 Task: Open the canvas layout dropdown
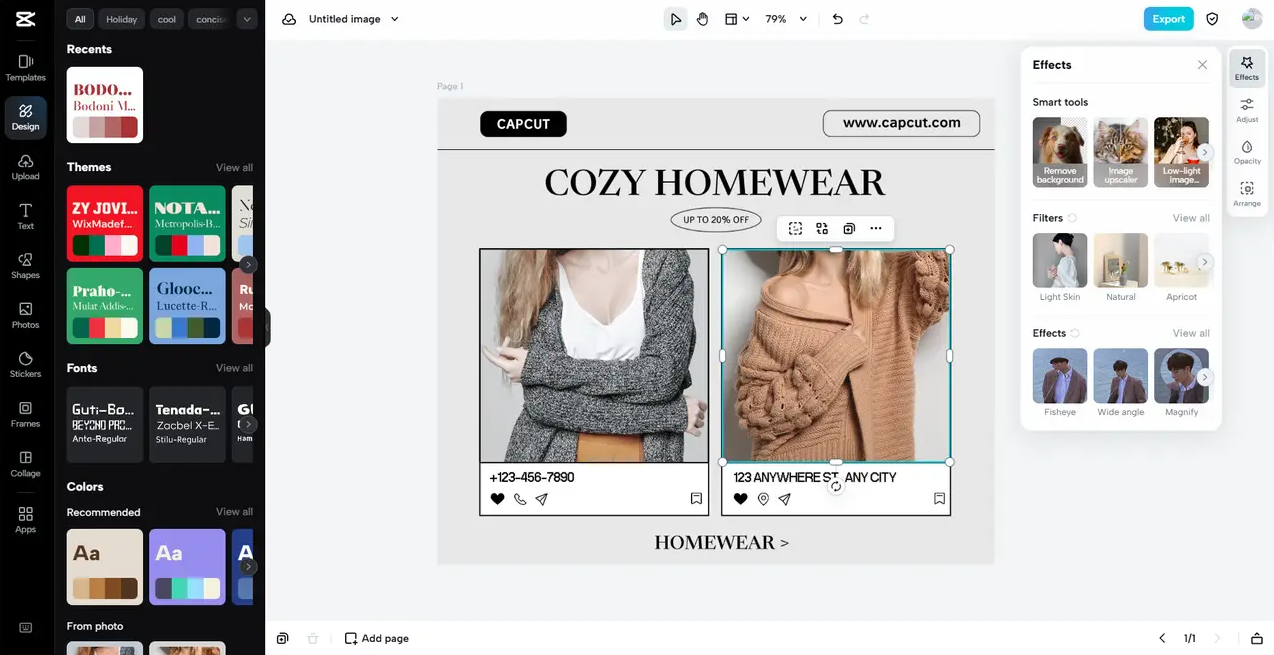point(737,19)
